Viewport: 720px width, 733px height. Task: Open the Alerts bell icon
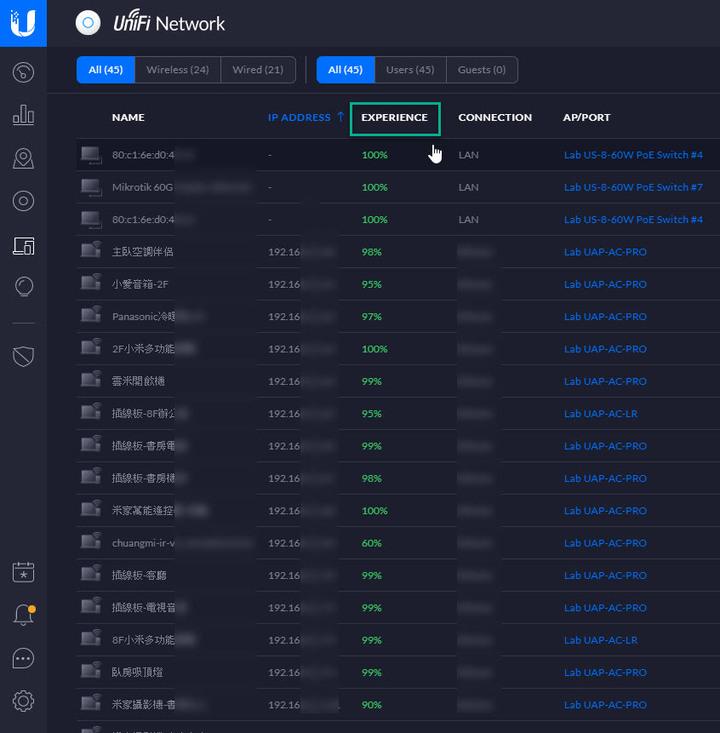click(23, 615)
